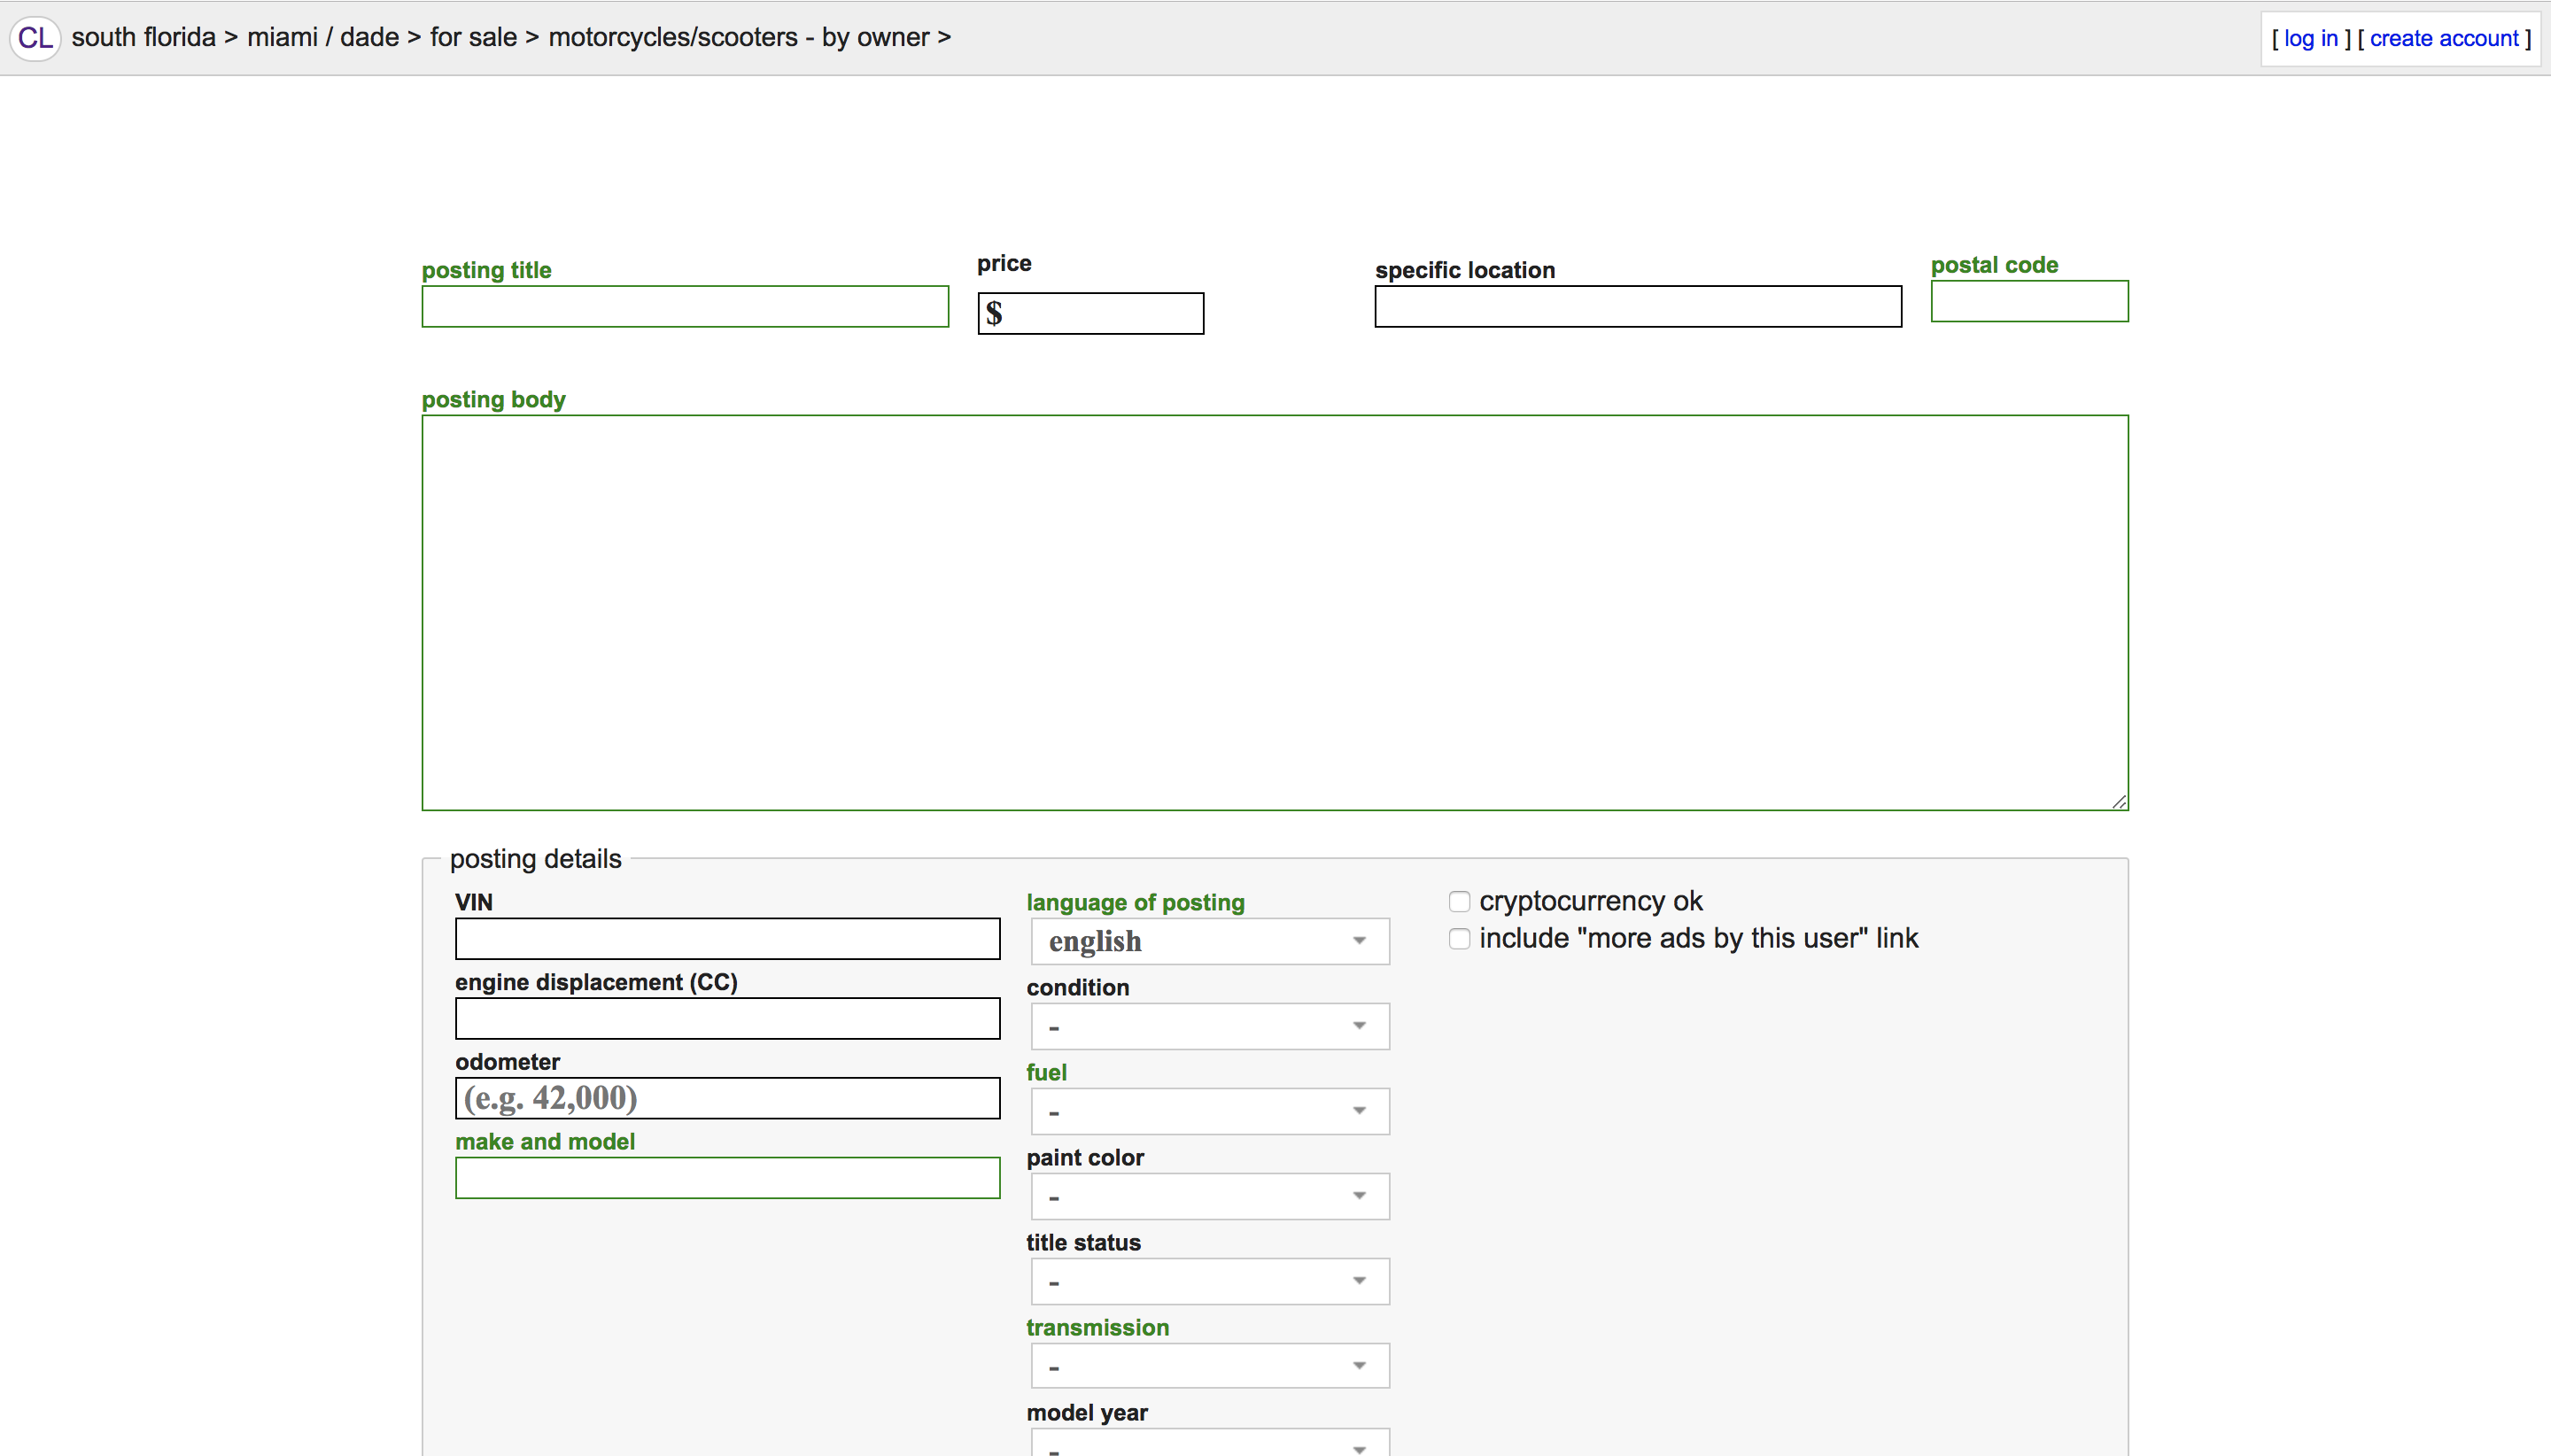
Task: Open the south florida breadcrumb link
Action: click(x=143, y=37)
